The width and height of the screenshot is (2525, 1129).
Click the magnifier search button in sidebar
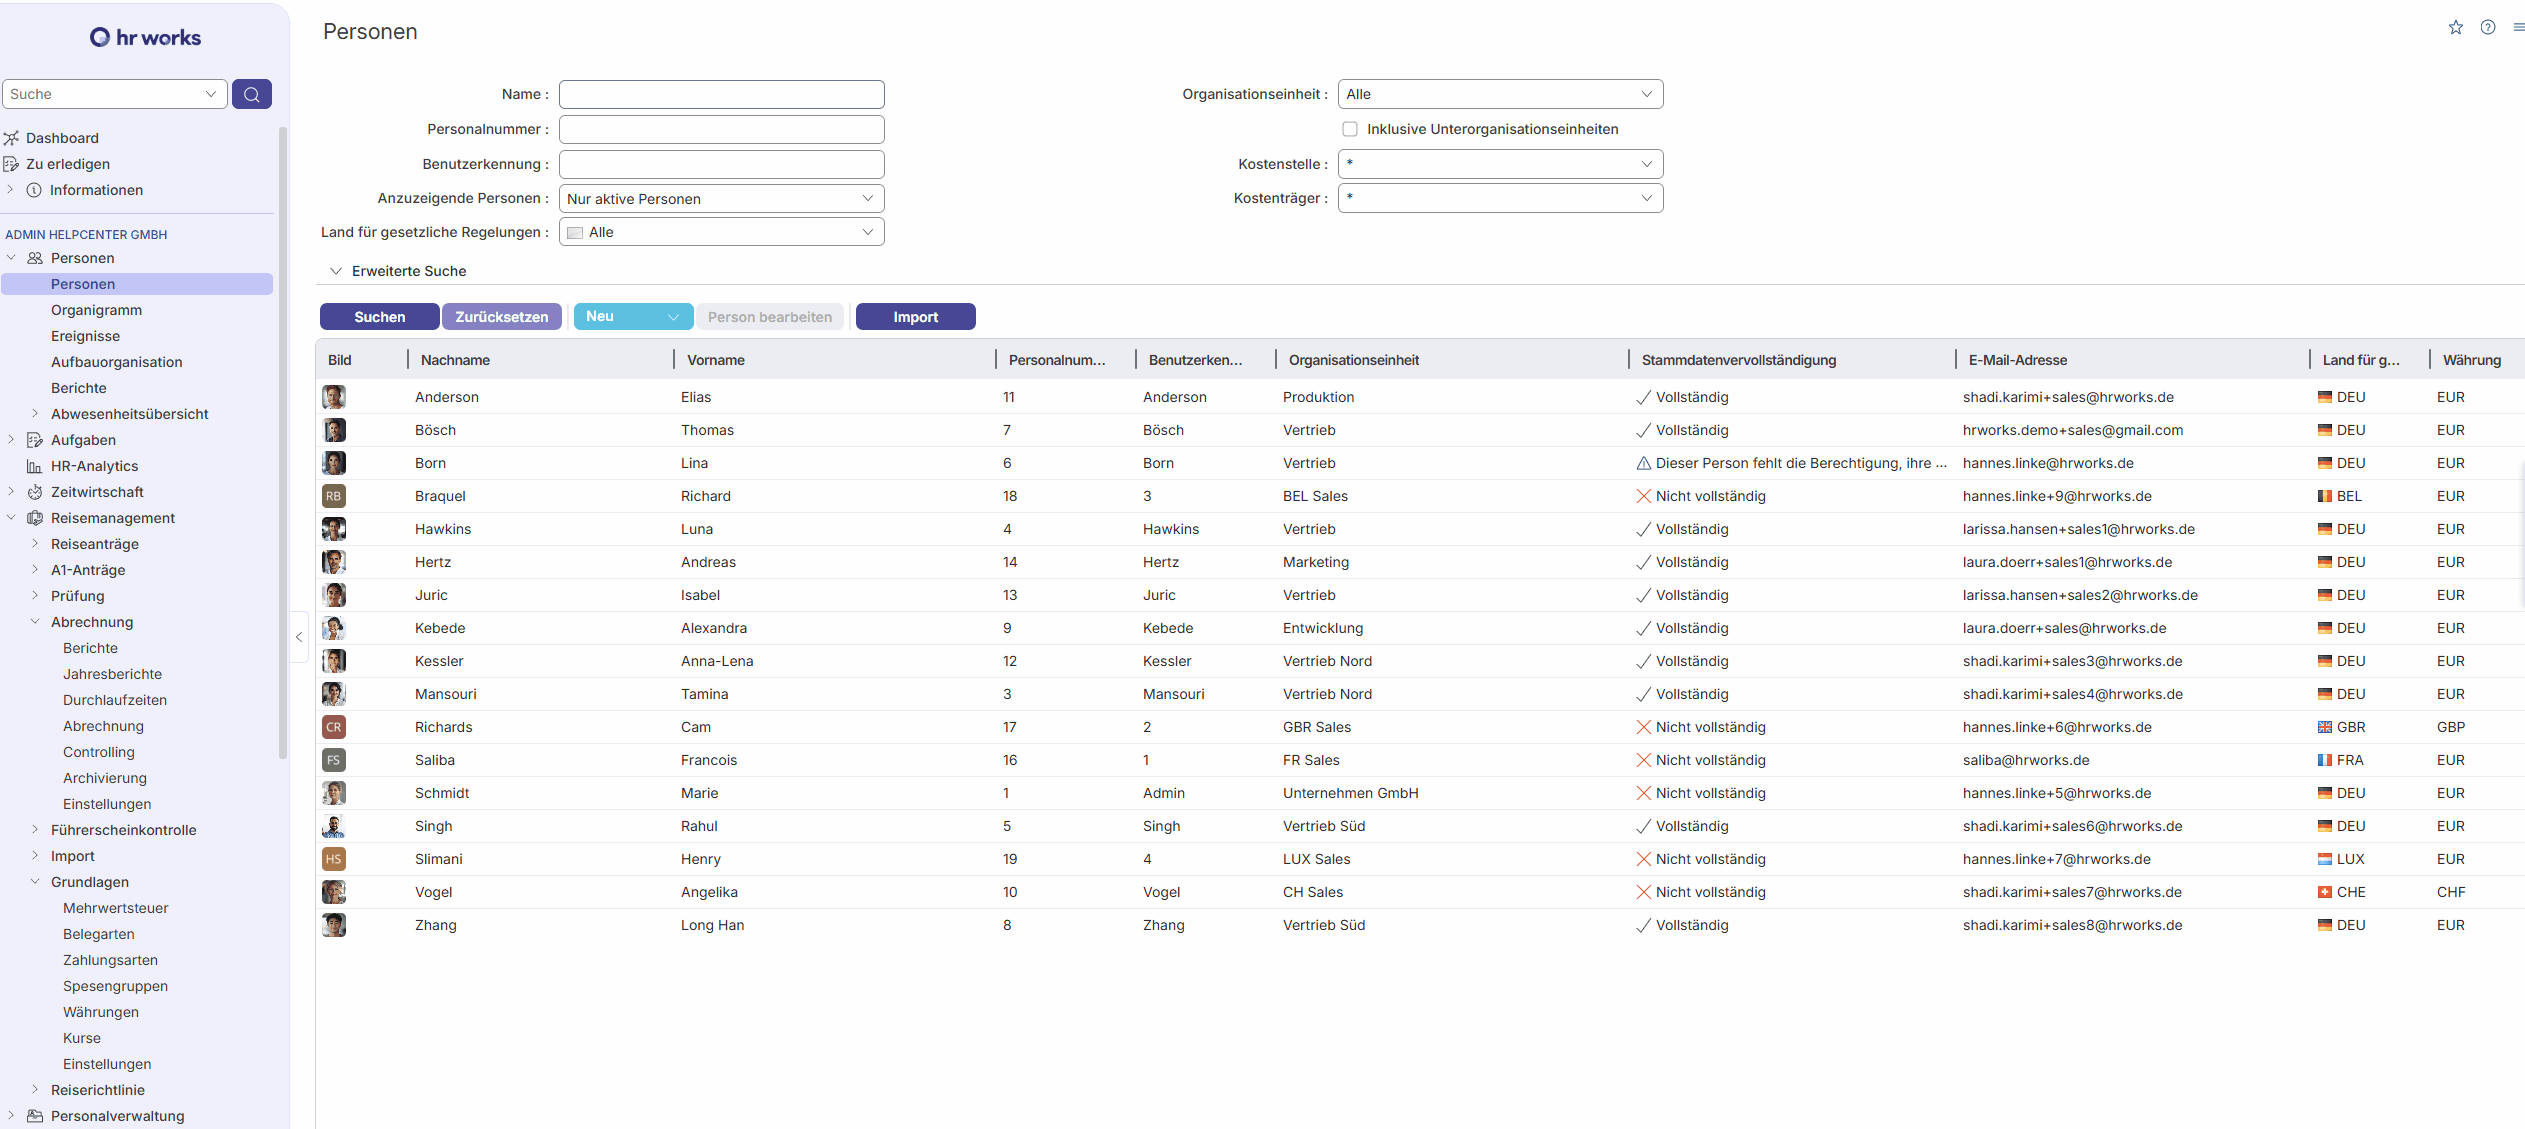coord(251,94)
